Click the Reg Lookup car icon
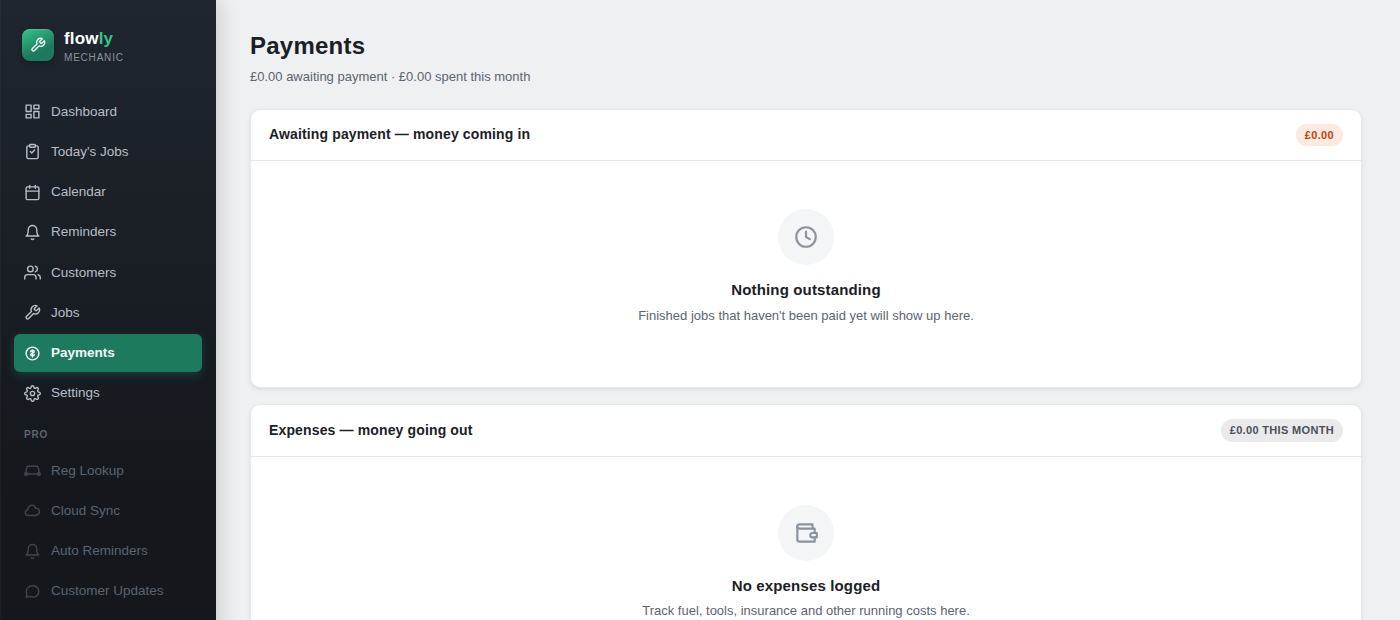Viewport: 1400px width, 620px height. tap(33, 471)
